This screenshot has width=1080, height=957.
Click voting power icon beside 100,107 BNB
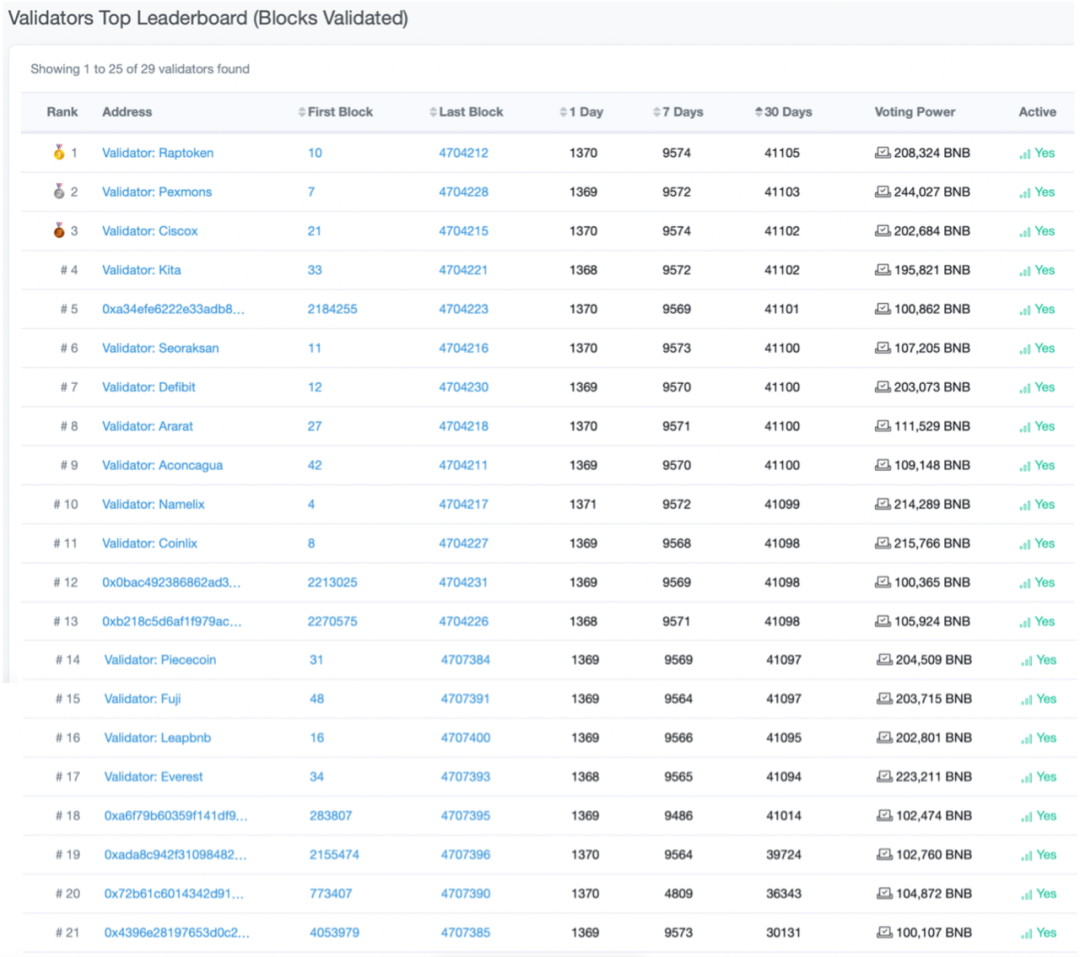884,932
